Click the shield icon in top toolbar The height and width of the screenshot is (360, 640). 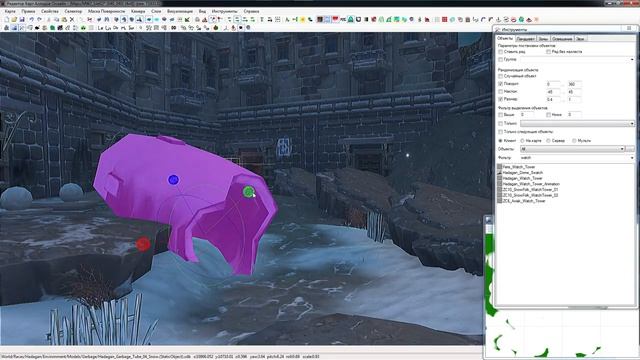tap(358, 19)
